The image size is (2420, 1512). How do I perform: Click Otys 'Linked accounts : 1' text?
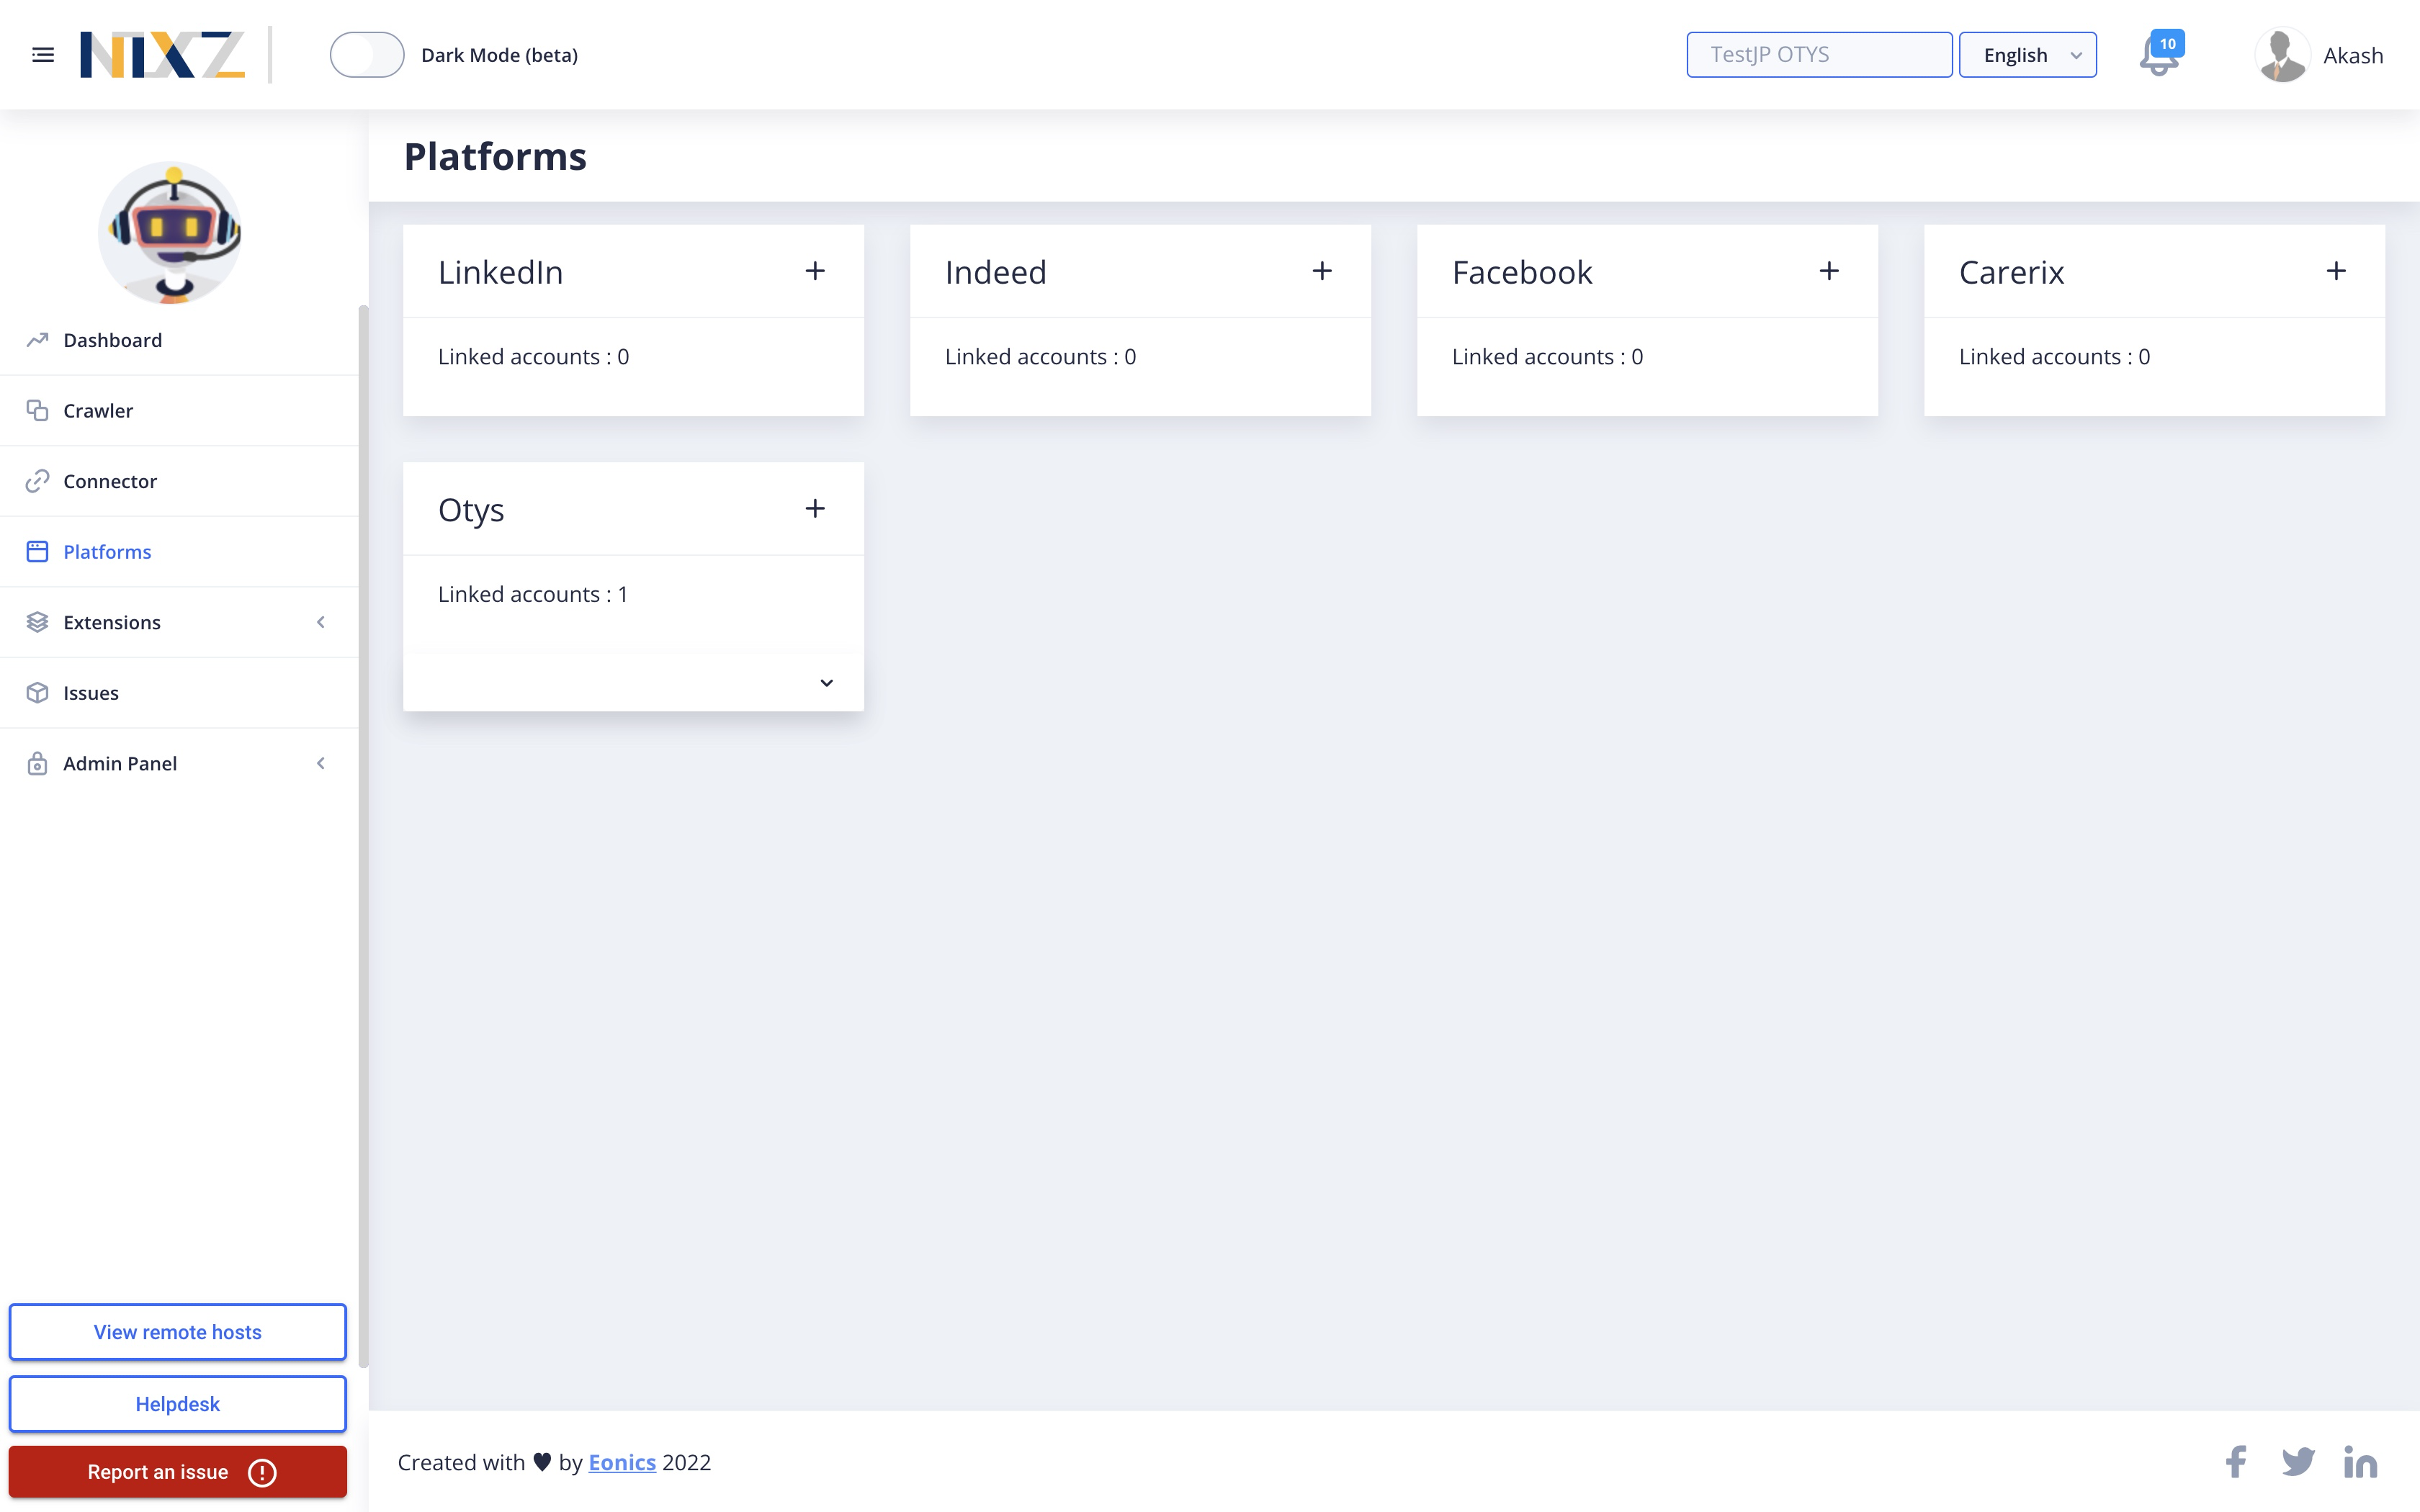point(533,594)
